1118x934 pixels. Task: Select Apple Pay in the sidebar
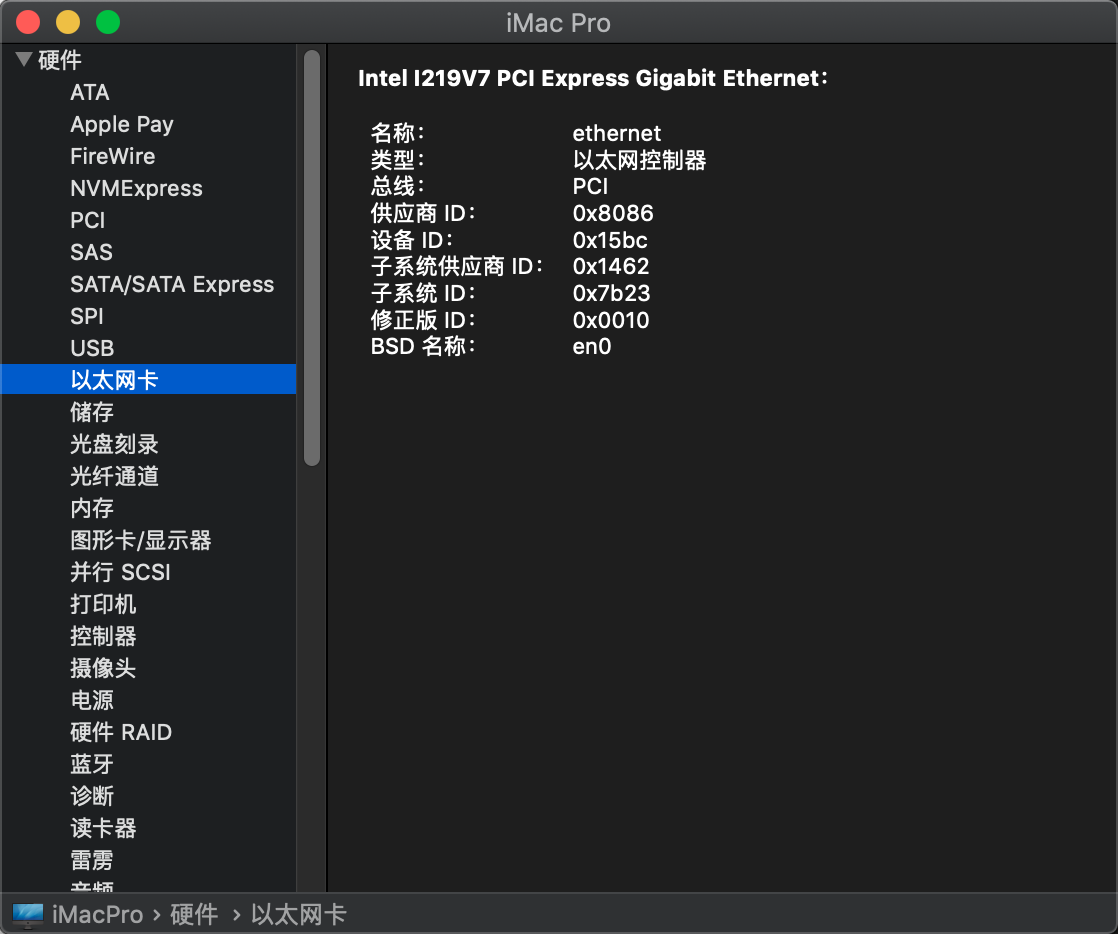point(122,125)
